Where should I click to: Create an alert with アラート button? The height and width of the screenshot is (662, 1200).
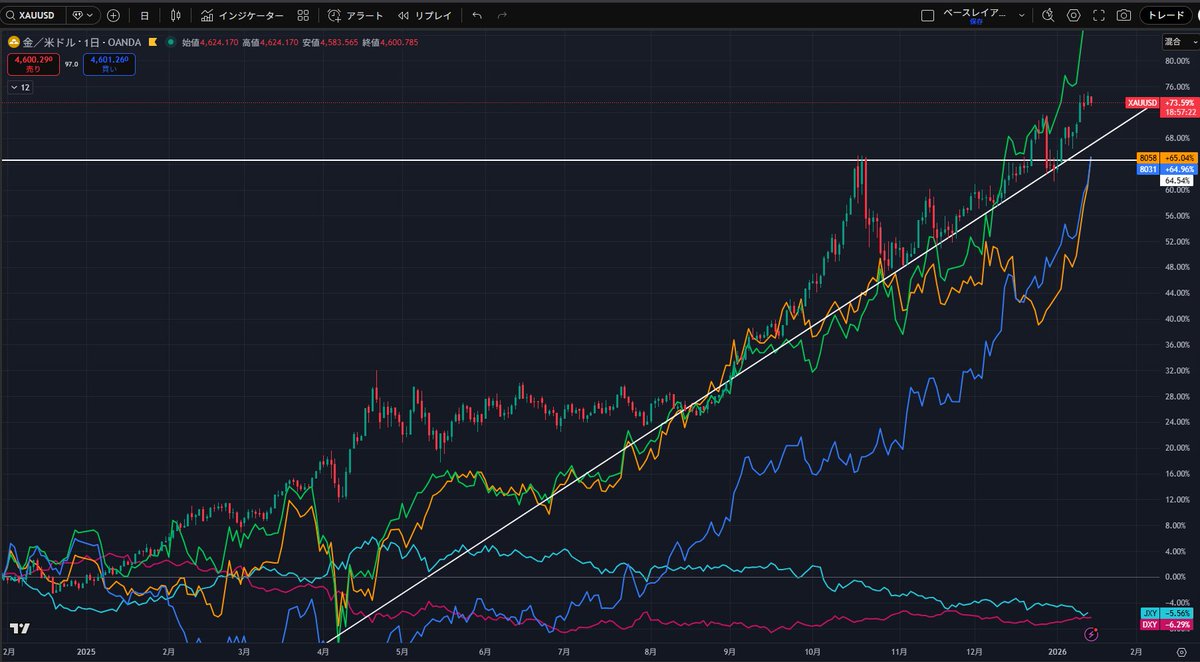355,15
